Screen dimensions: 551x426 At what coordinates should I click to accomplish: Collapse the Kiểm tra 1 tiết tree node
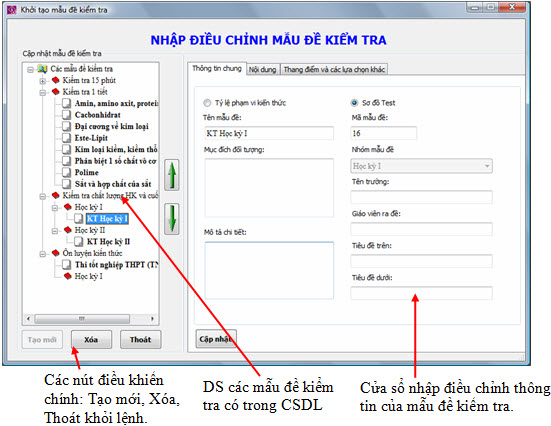click(43, 92)
